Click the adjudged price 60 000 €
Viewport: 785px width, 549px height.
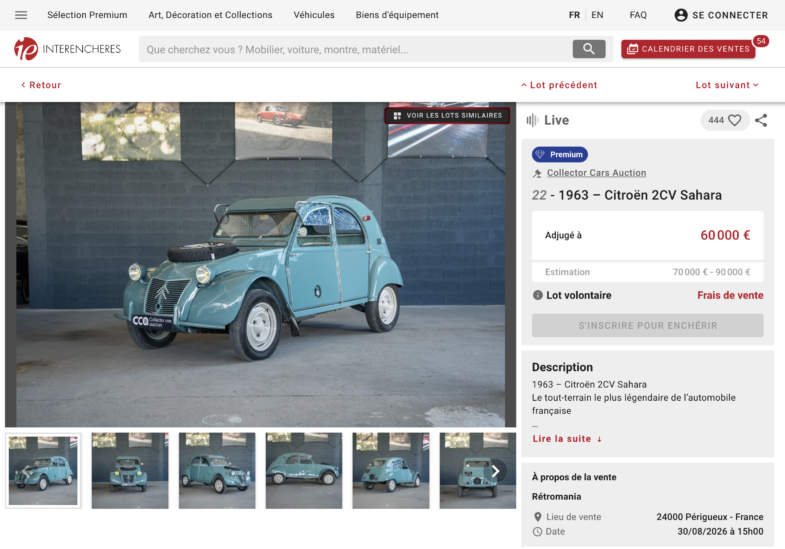[725, 235]
